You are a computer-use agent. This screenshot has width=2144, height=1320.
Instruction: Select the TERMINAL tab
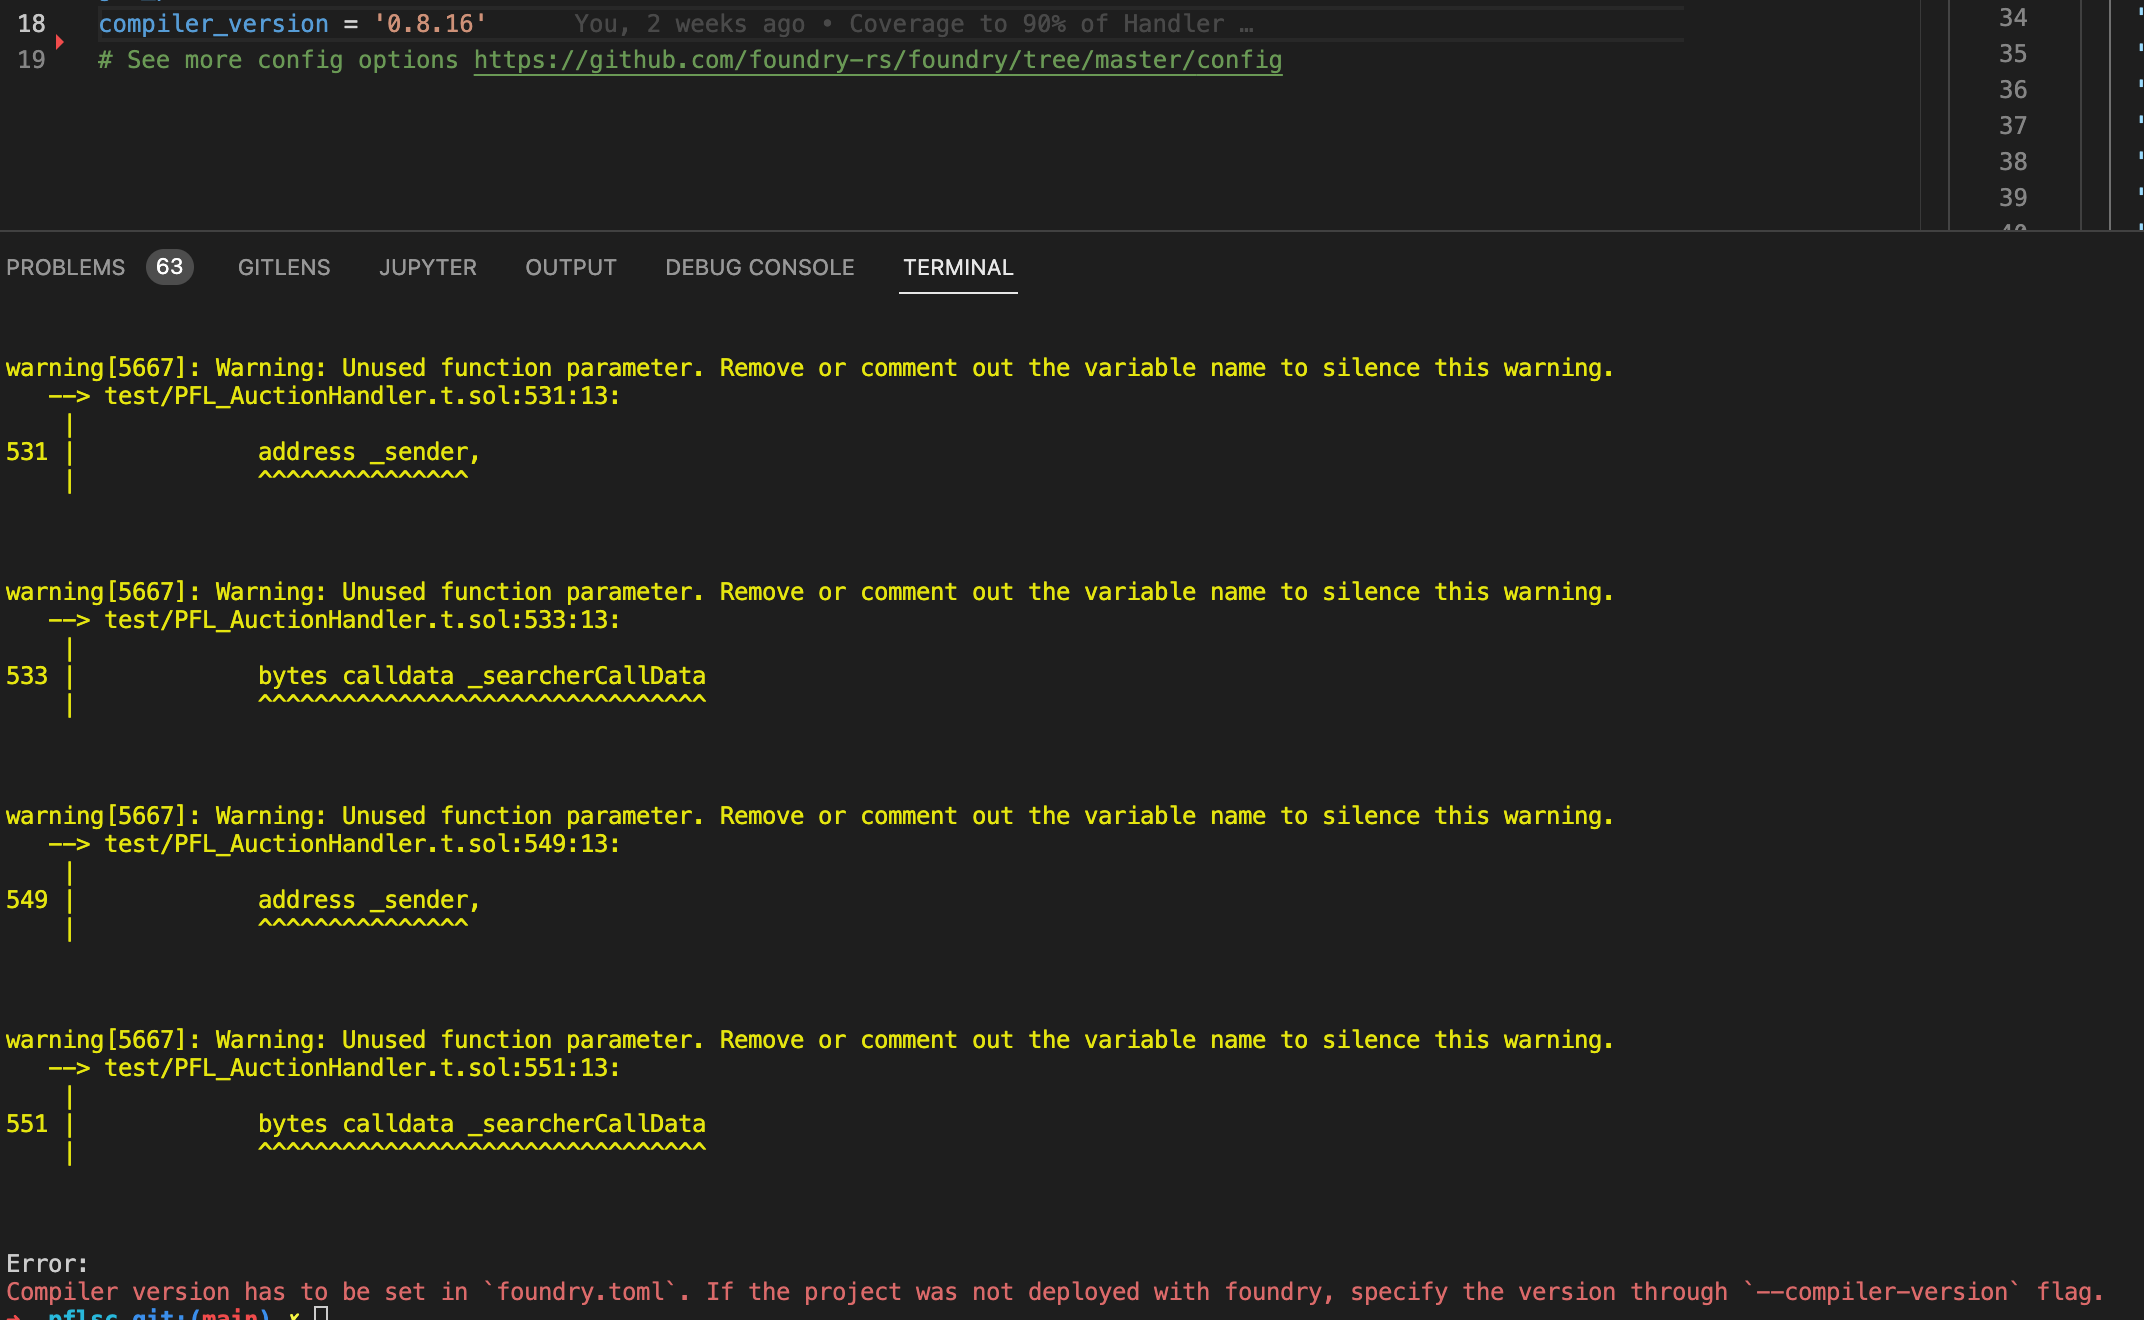pos(957,267)
